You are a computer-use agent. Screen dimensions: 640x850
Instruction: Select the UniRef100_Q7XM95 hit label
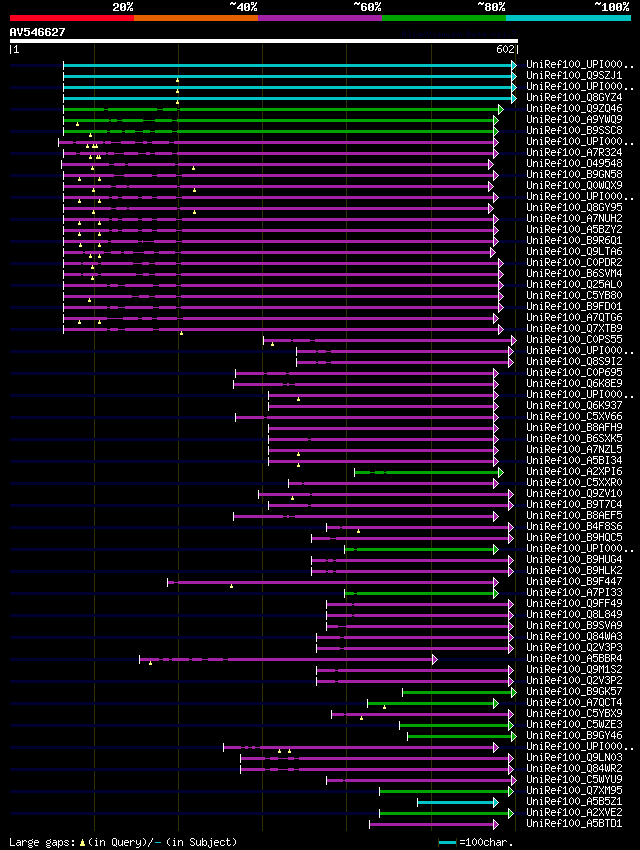[574, 791]
